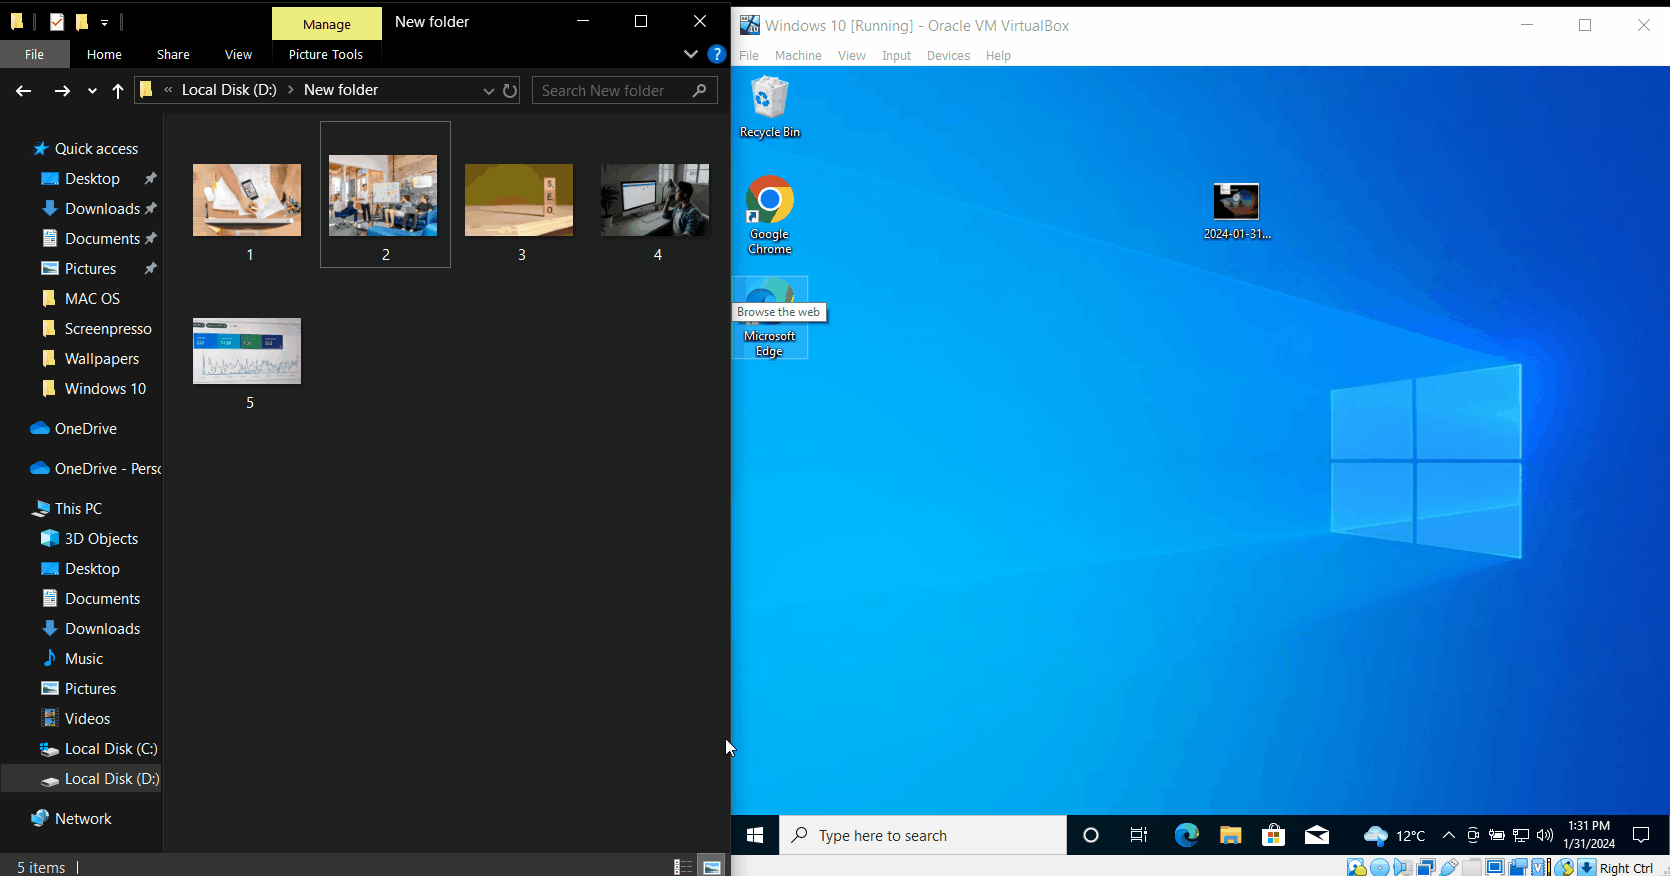Open the Share ribbon tab

[173, 54]
